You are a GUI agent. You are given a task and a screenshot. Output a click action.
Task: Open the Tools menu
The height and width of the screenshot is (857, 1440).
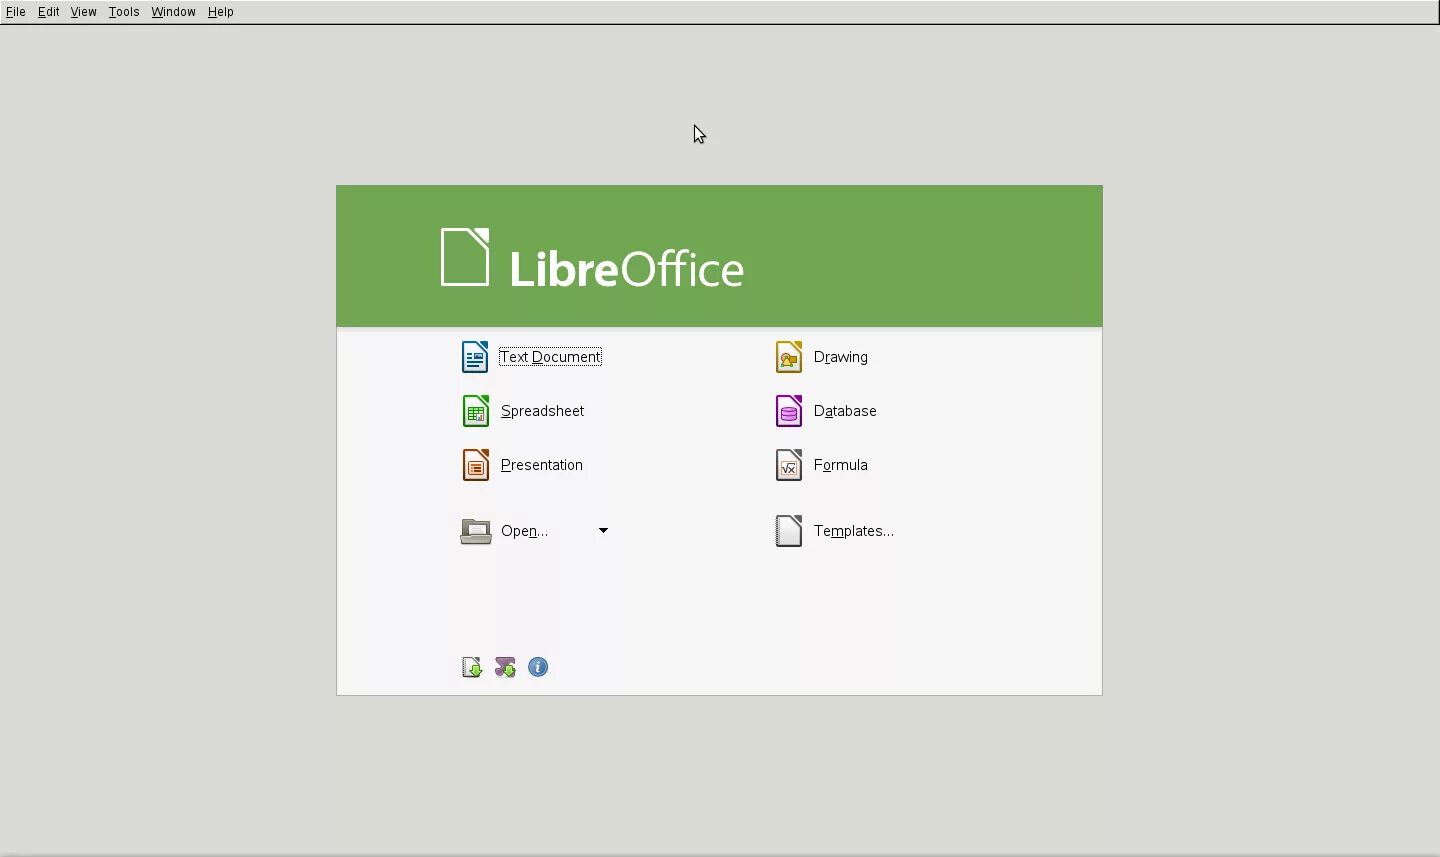(124, 12)
